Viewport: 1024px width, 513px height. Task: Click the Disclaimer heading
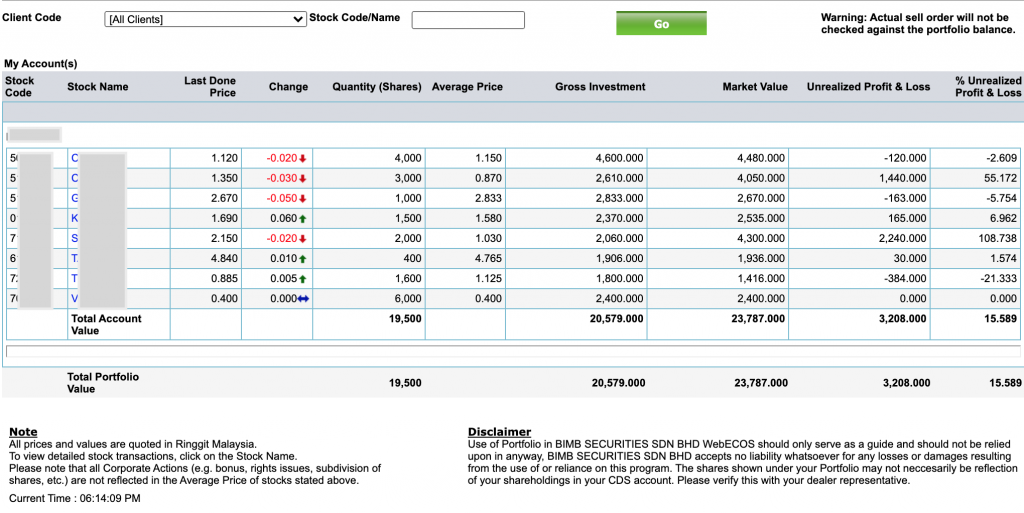tap(500, 431)
